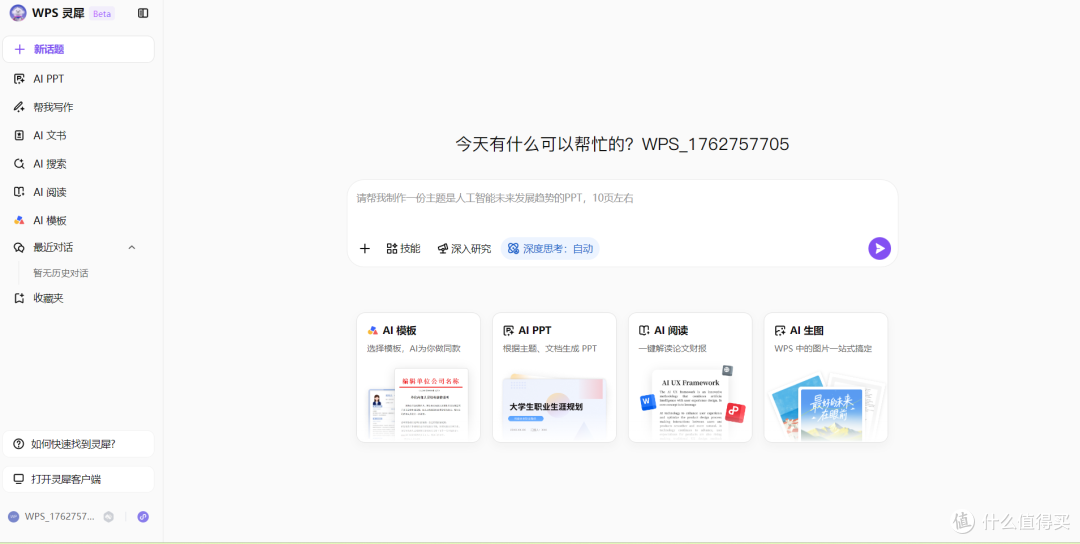Click the gray round icon beside the username
The width and height of the screenshot is (1080, 544).
108,516
